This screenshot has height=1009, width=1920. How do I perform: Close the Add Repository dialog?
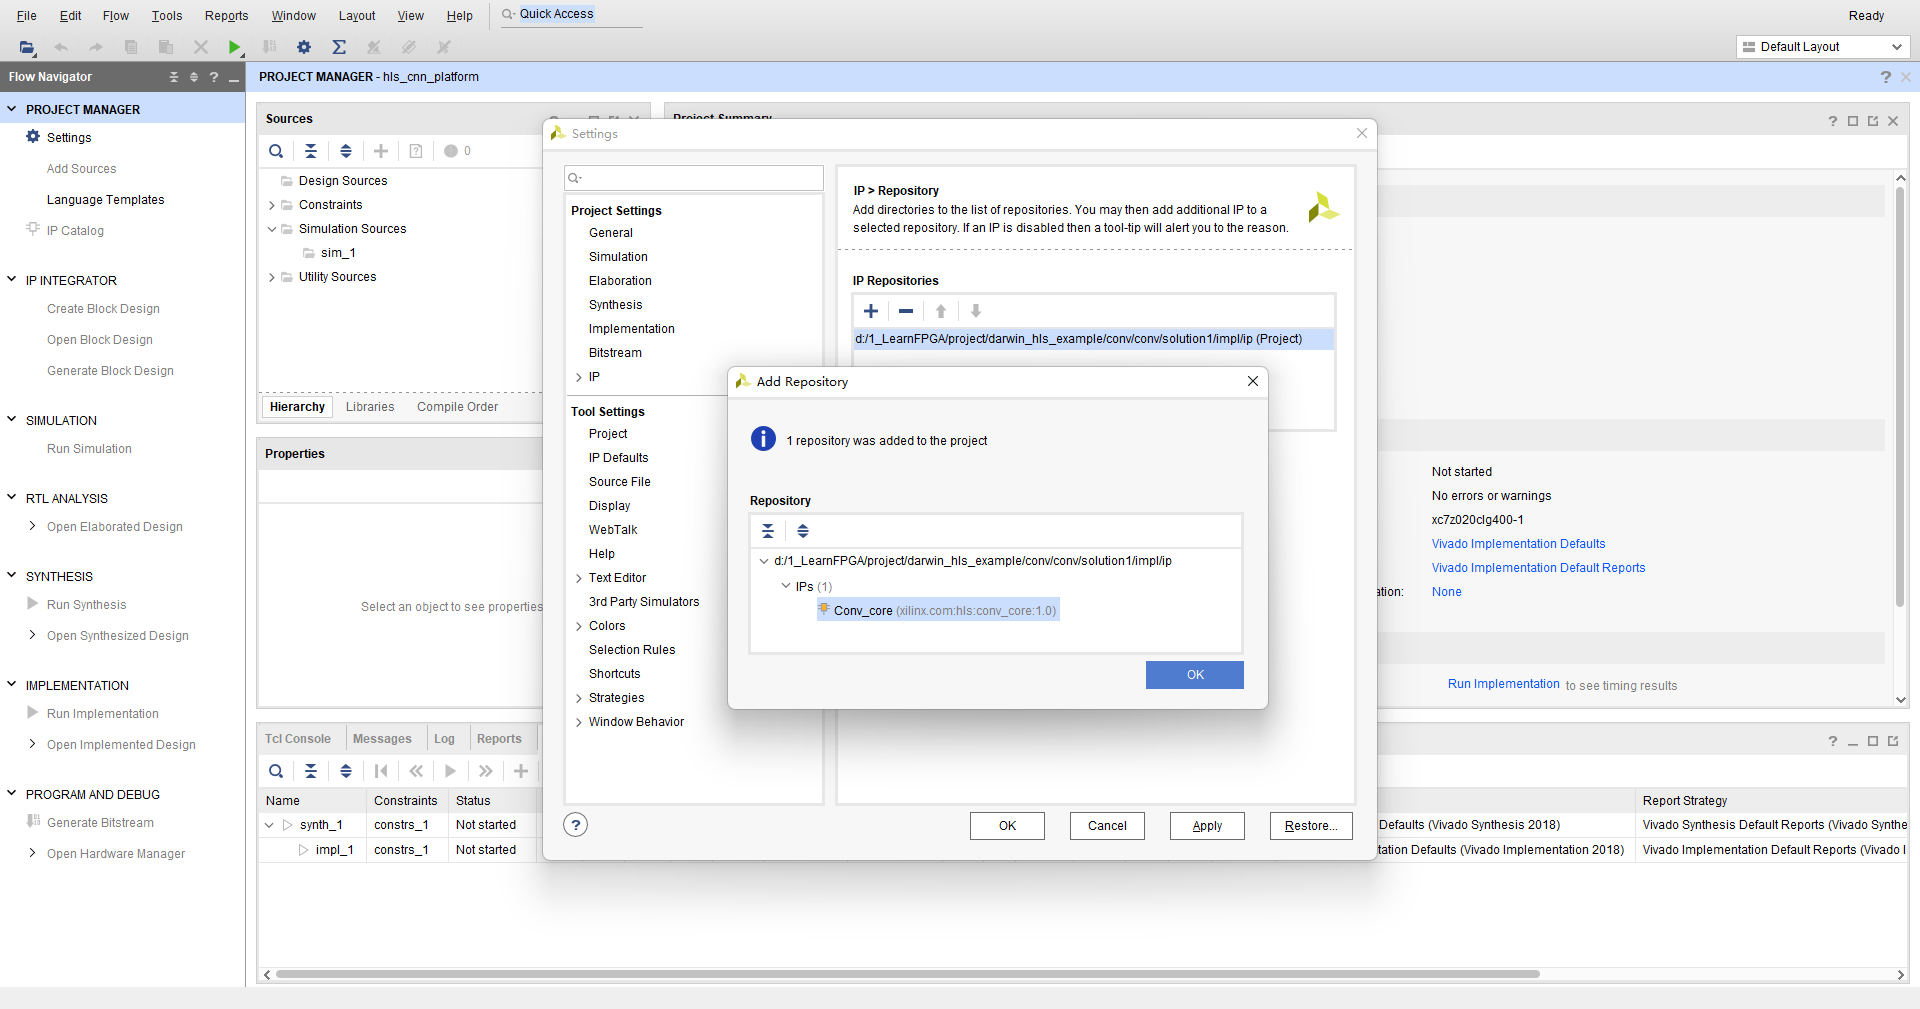tap(1253, 381)
